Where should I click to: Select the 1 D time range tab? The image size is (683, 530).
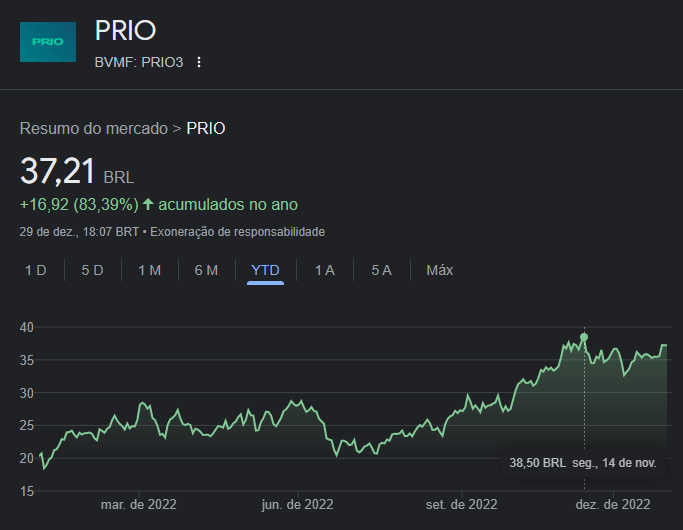click(x=36, y=270)
